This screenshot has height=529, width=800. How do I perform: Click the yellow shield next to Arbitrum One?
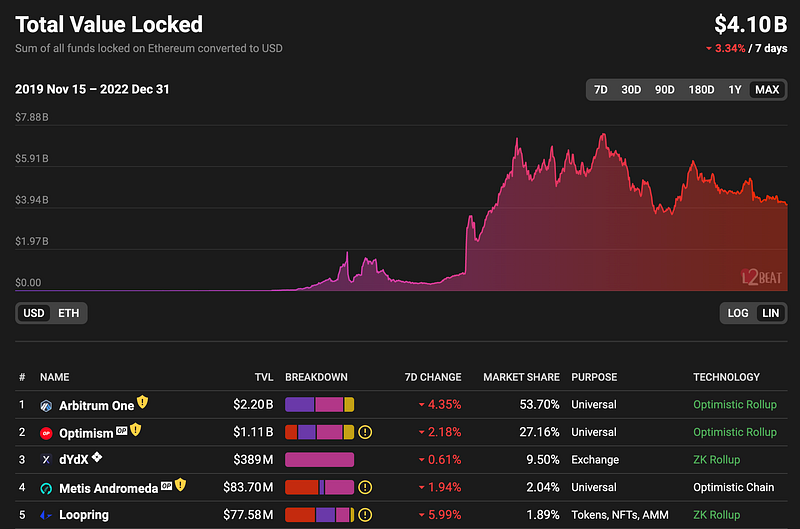142,402
